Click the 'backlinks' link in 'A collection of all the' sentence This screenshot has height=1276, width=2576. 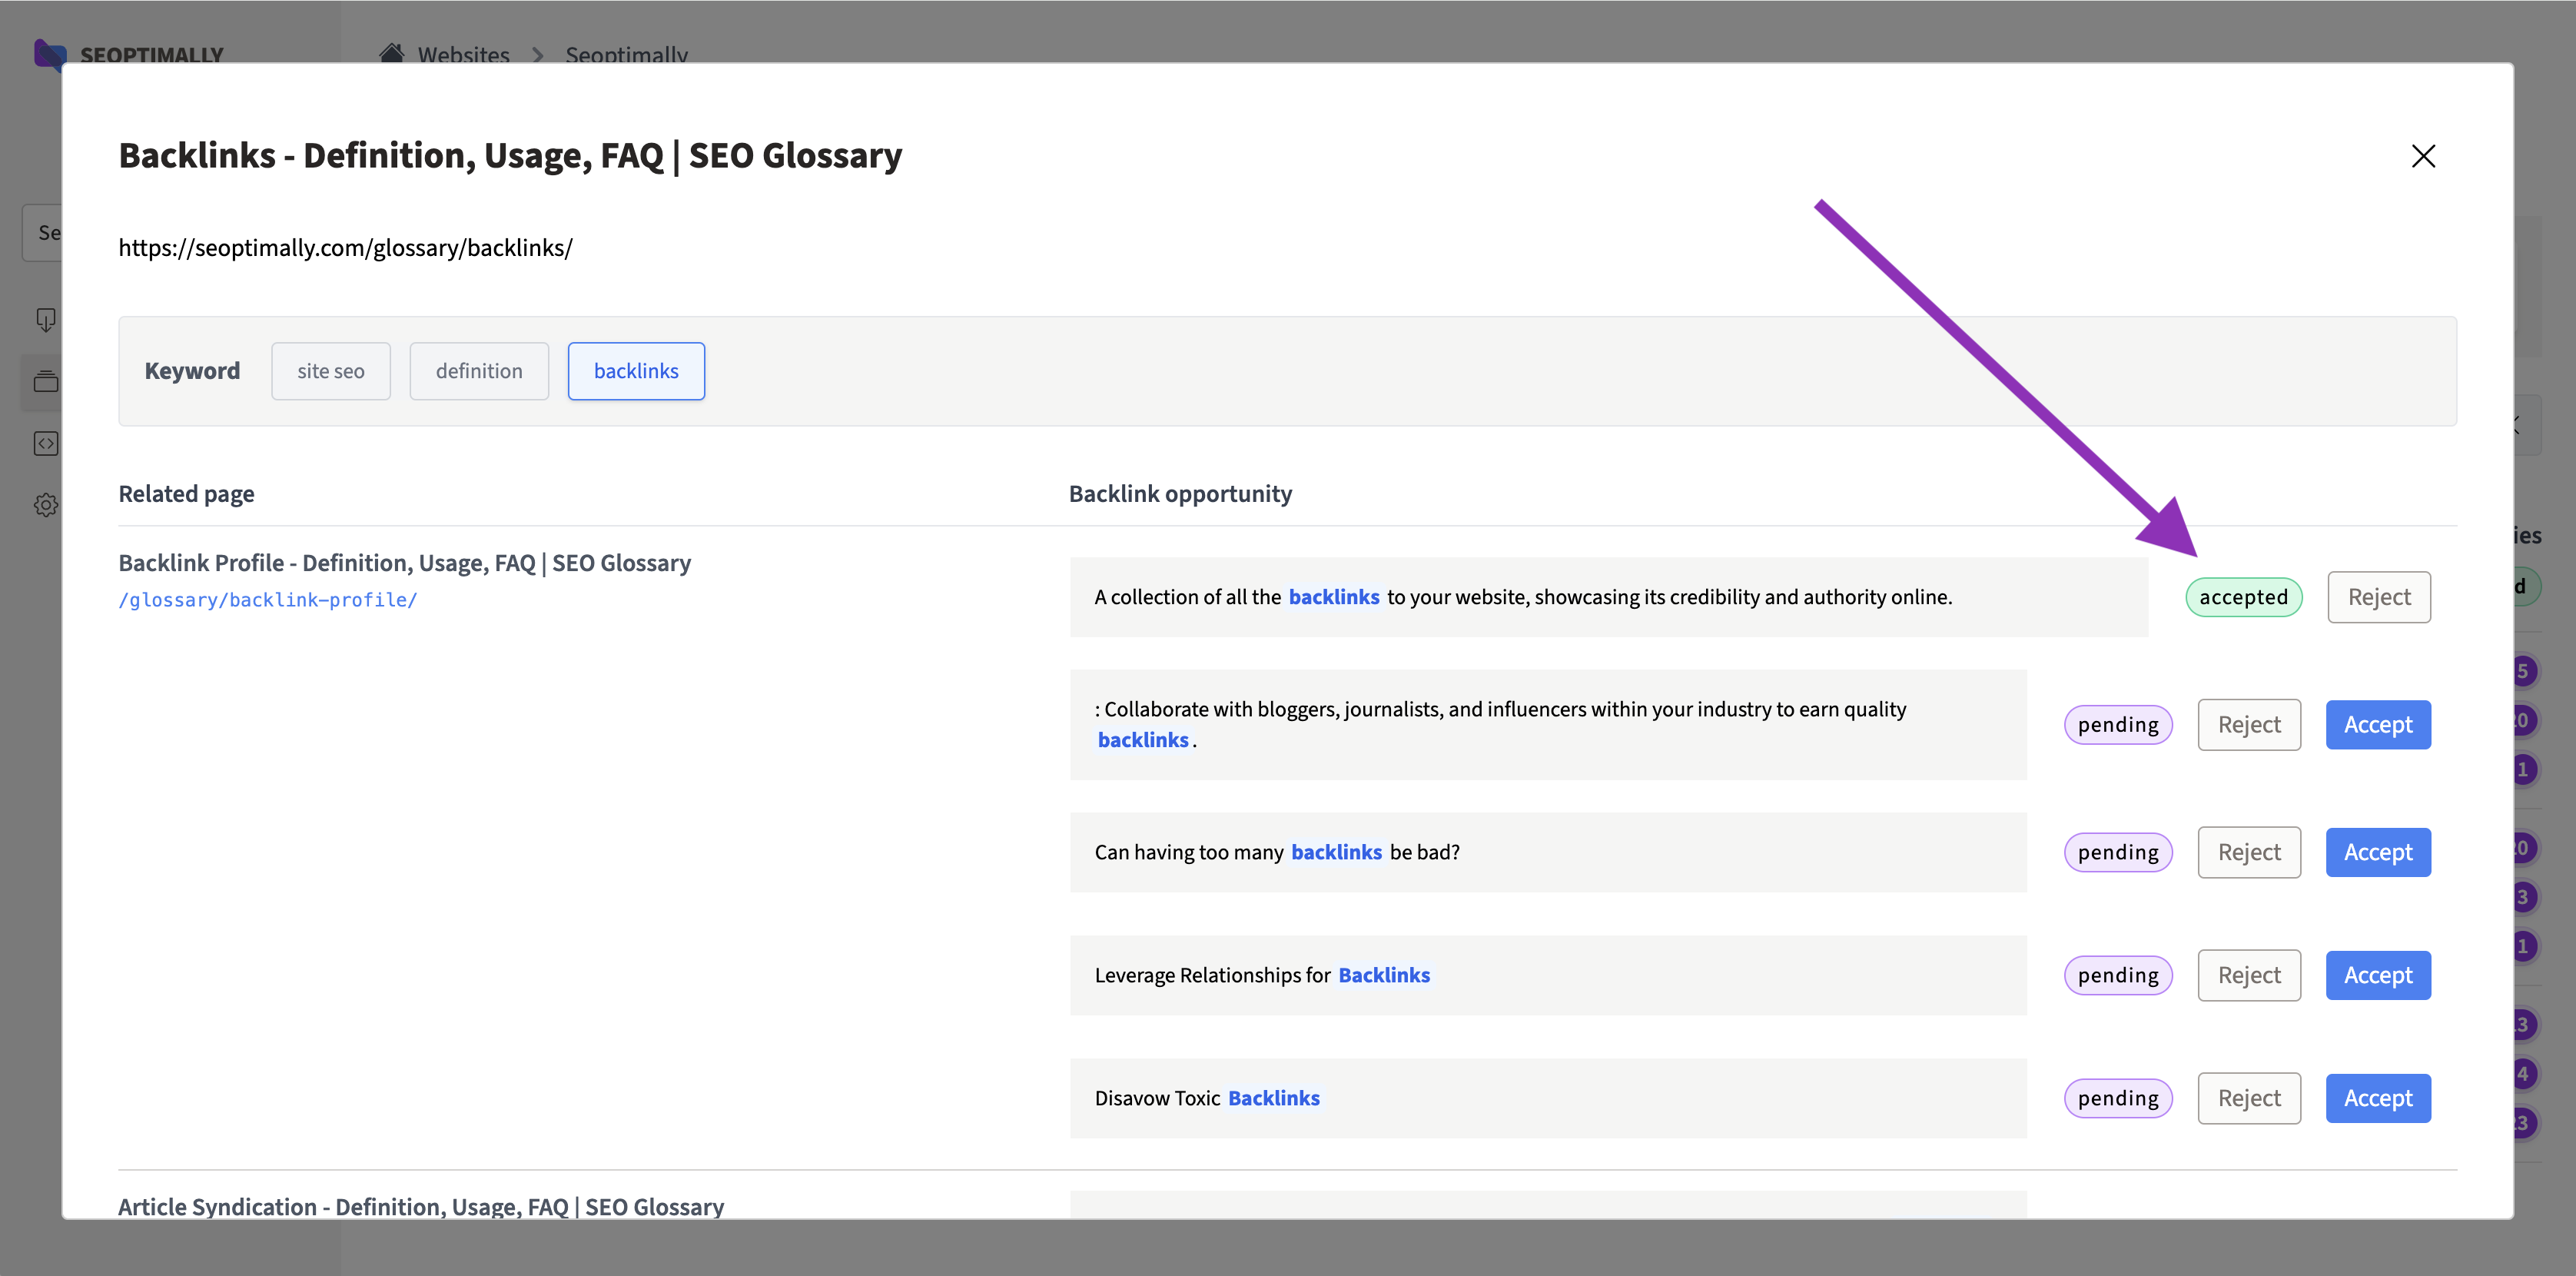(1333, 597)
